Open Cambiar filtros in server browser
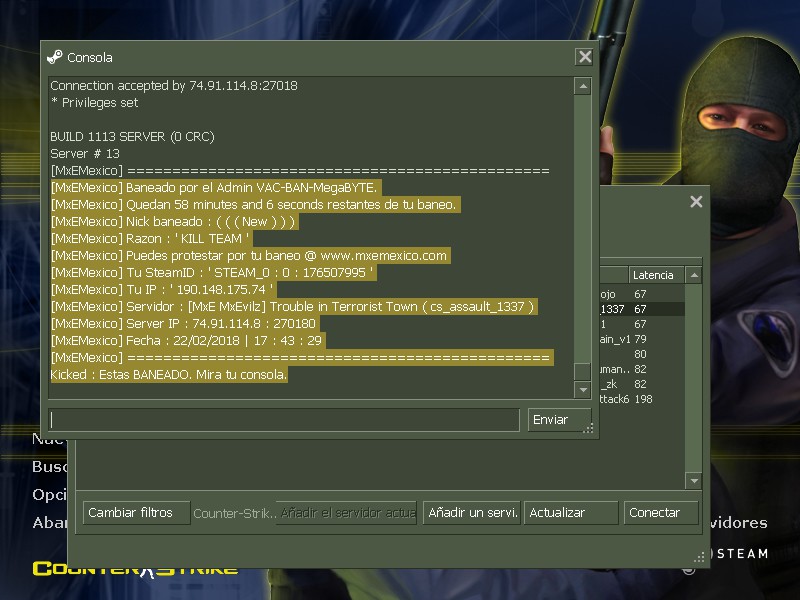 click(136, 513)
